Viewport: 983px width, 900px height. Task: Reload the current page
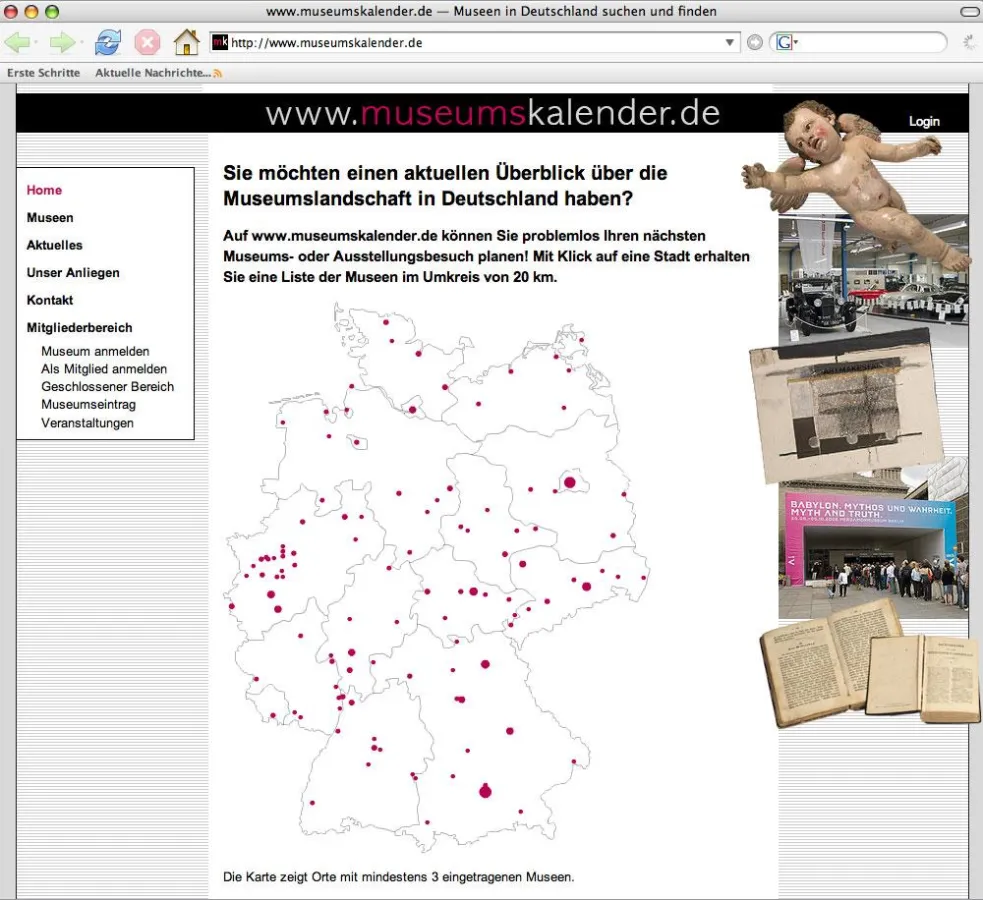click(x=106, y=42)
